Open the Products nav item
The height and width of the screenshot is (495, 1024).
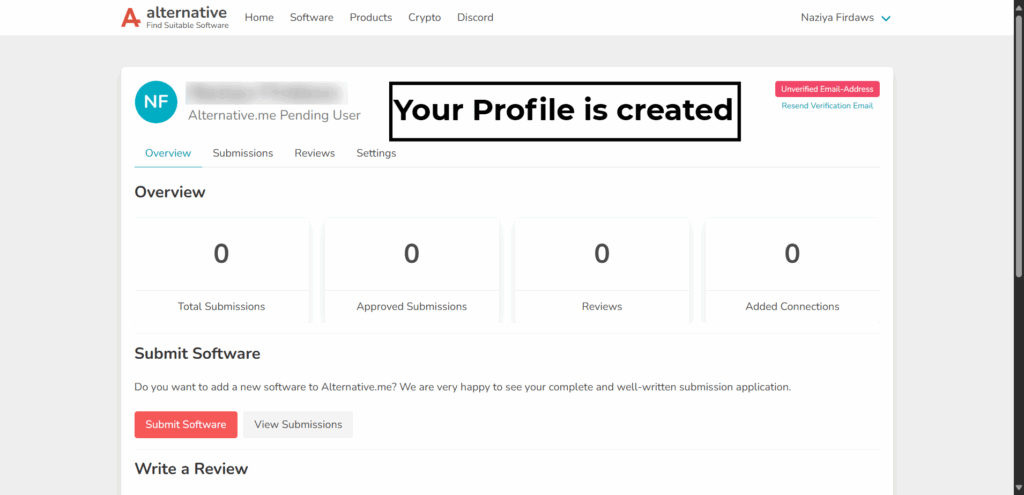[x=371, y=18]
